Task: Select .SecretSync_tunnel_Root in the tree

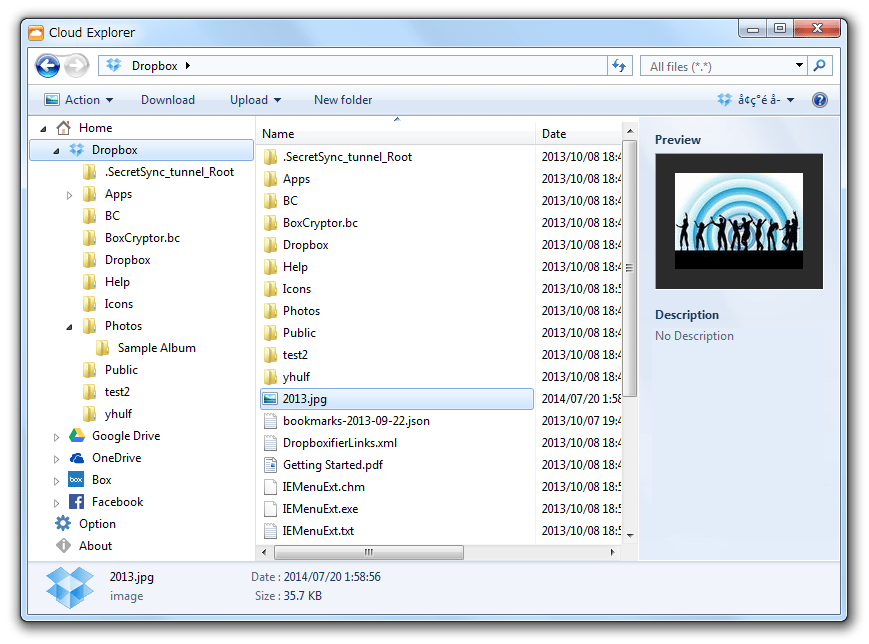Action: coord(170,172)
